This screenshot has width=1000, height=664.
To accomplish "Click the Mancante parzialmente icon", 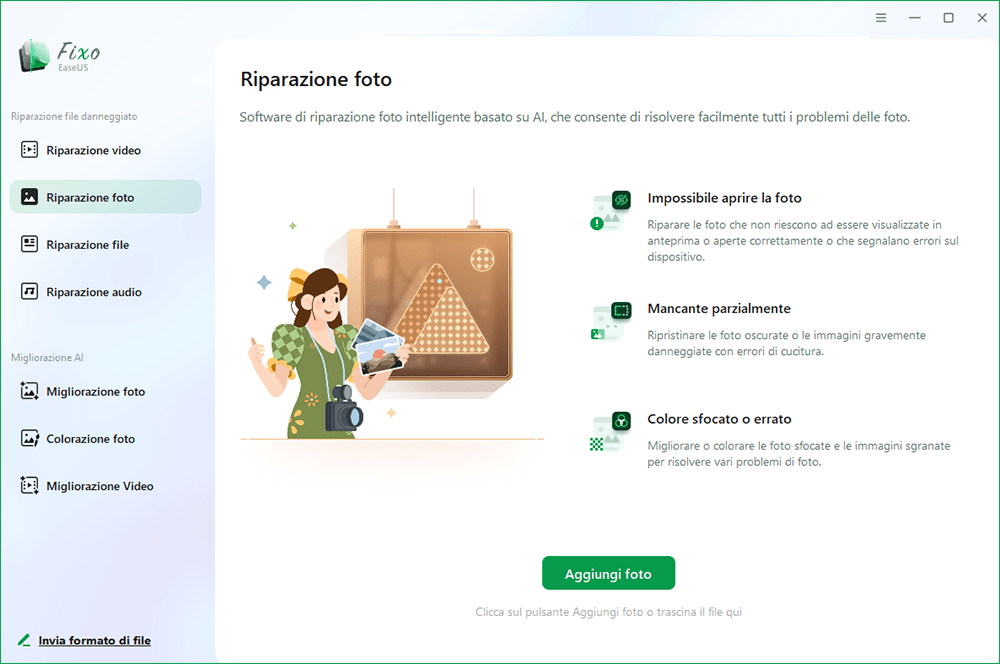I will click(x=611, y=321).
